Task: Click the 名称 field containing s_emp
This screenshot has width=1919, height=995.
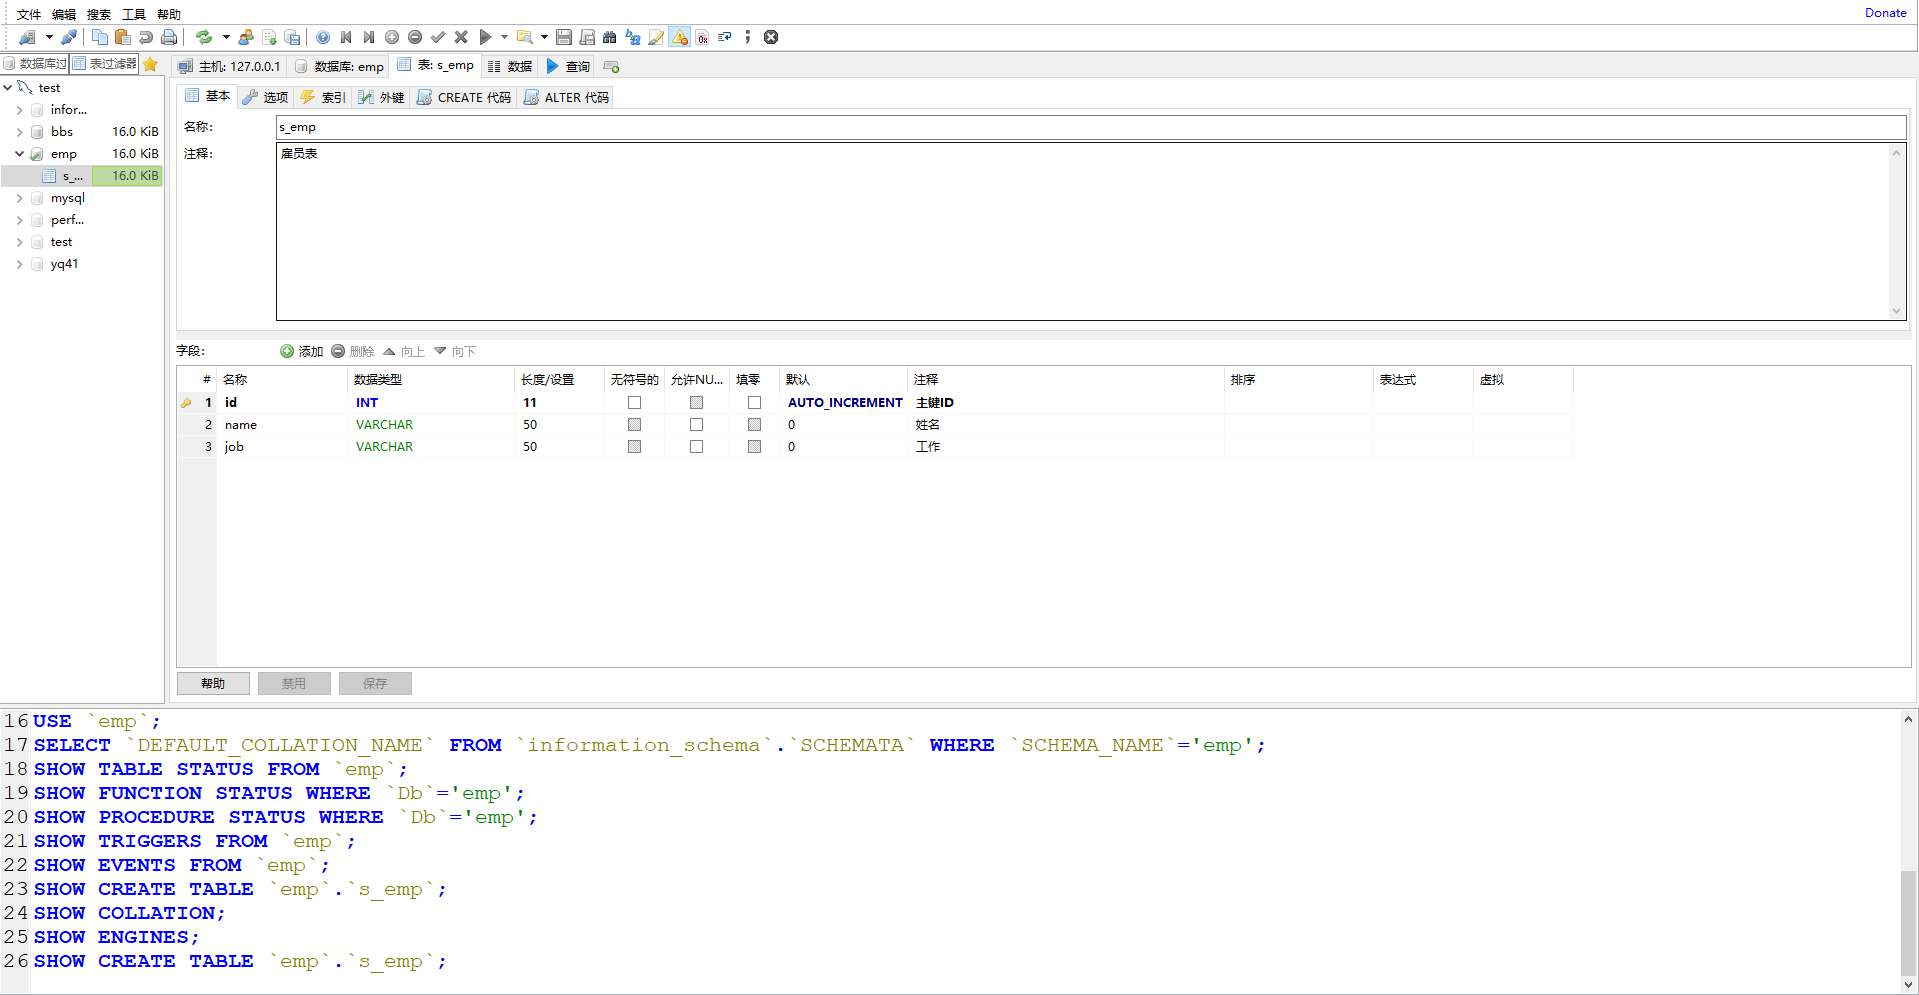Action: pos(1091,127)
